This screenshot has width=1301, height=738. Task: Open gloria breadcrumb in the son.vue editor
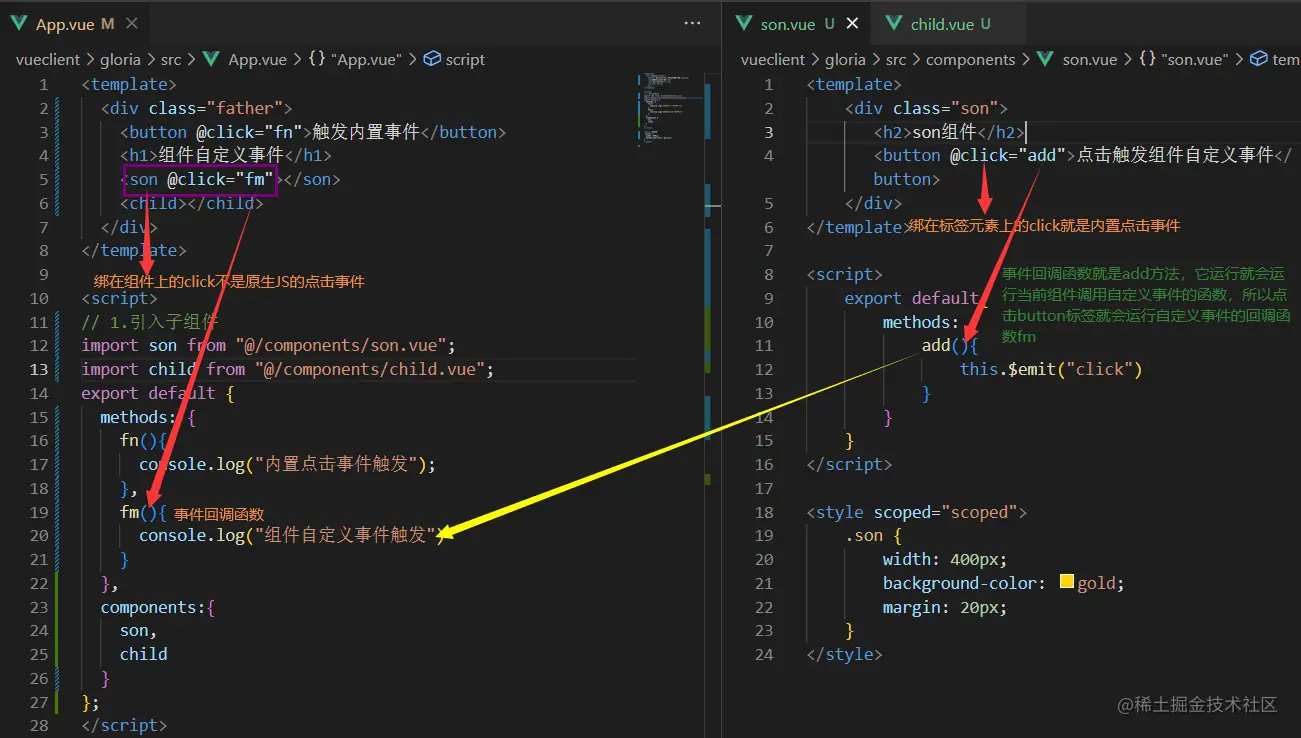click(x=846, y=60)
